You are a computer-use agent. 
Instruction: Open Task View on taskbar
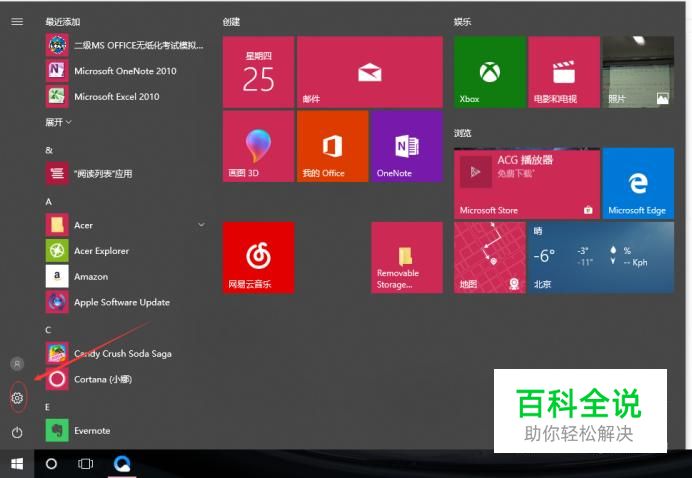pos(86,464)
